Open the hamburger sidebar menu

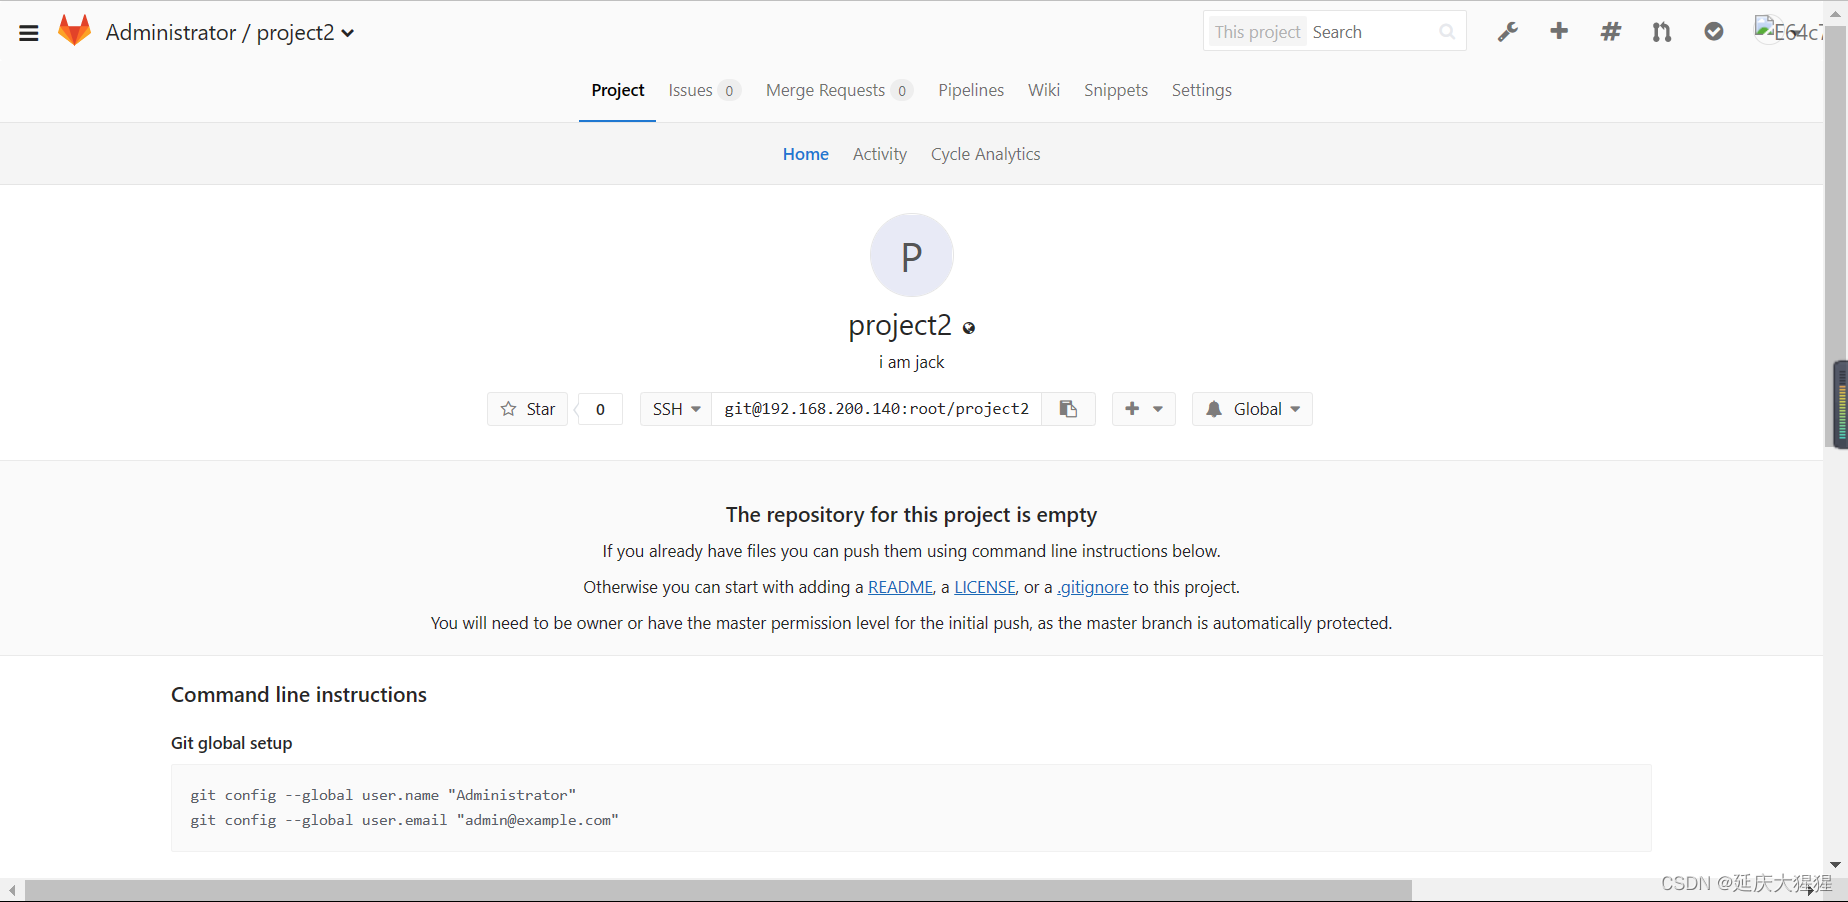tap(29, 33)
